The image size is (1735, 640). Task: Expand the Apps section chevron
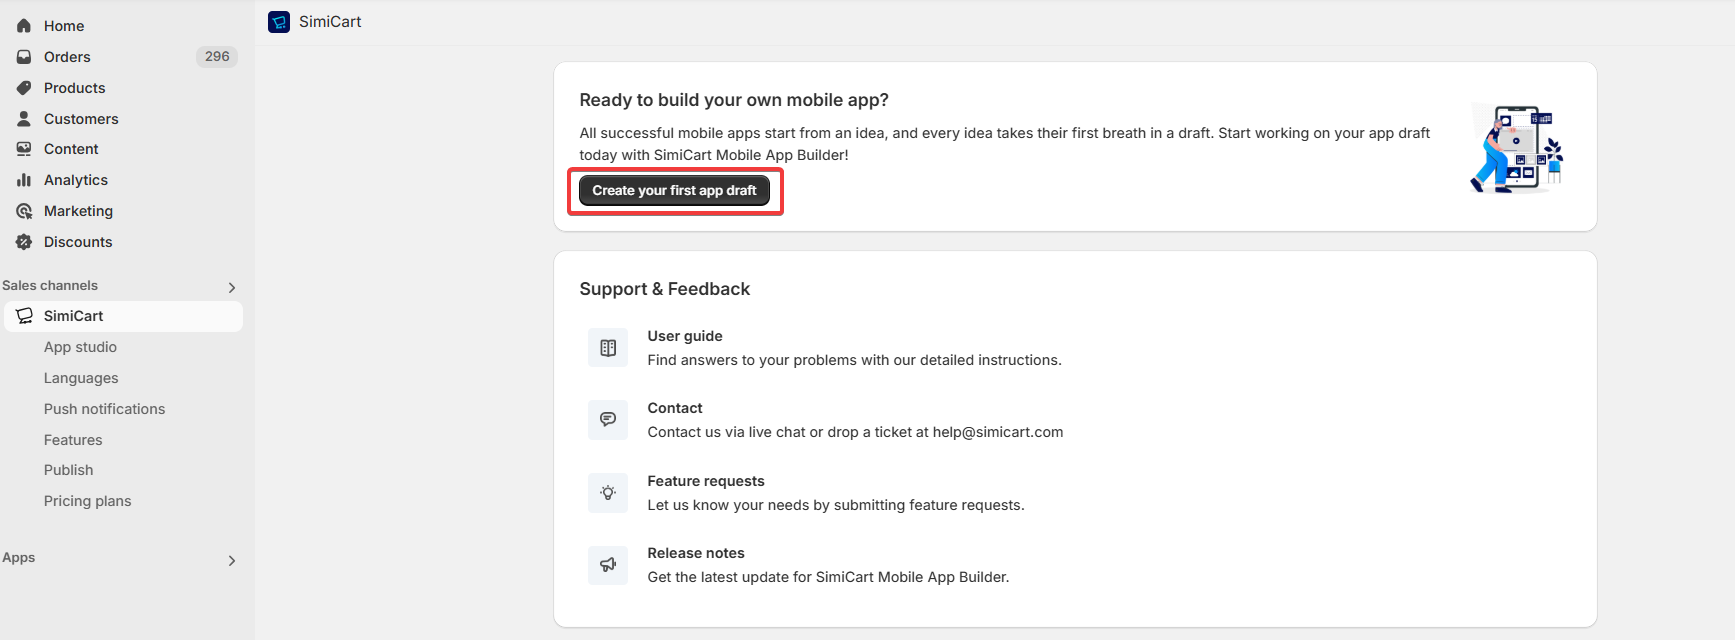pyautogui.click(x=232, y=560)
